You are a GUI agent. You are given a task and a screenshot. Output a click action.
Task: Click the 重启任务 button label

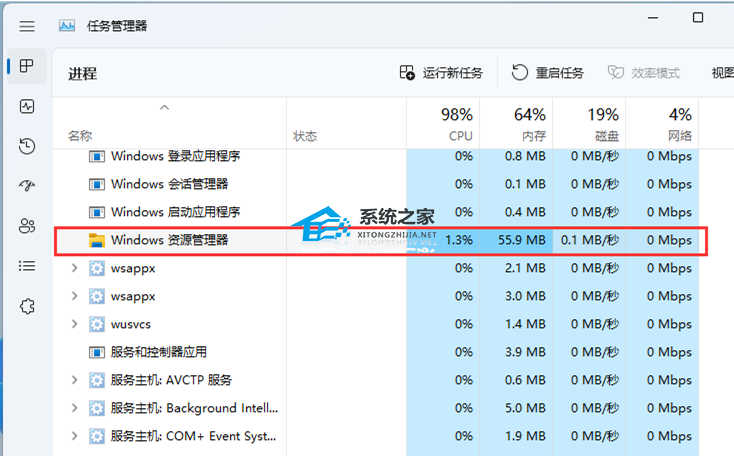click(x=559, y=73)
